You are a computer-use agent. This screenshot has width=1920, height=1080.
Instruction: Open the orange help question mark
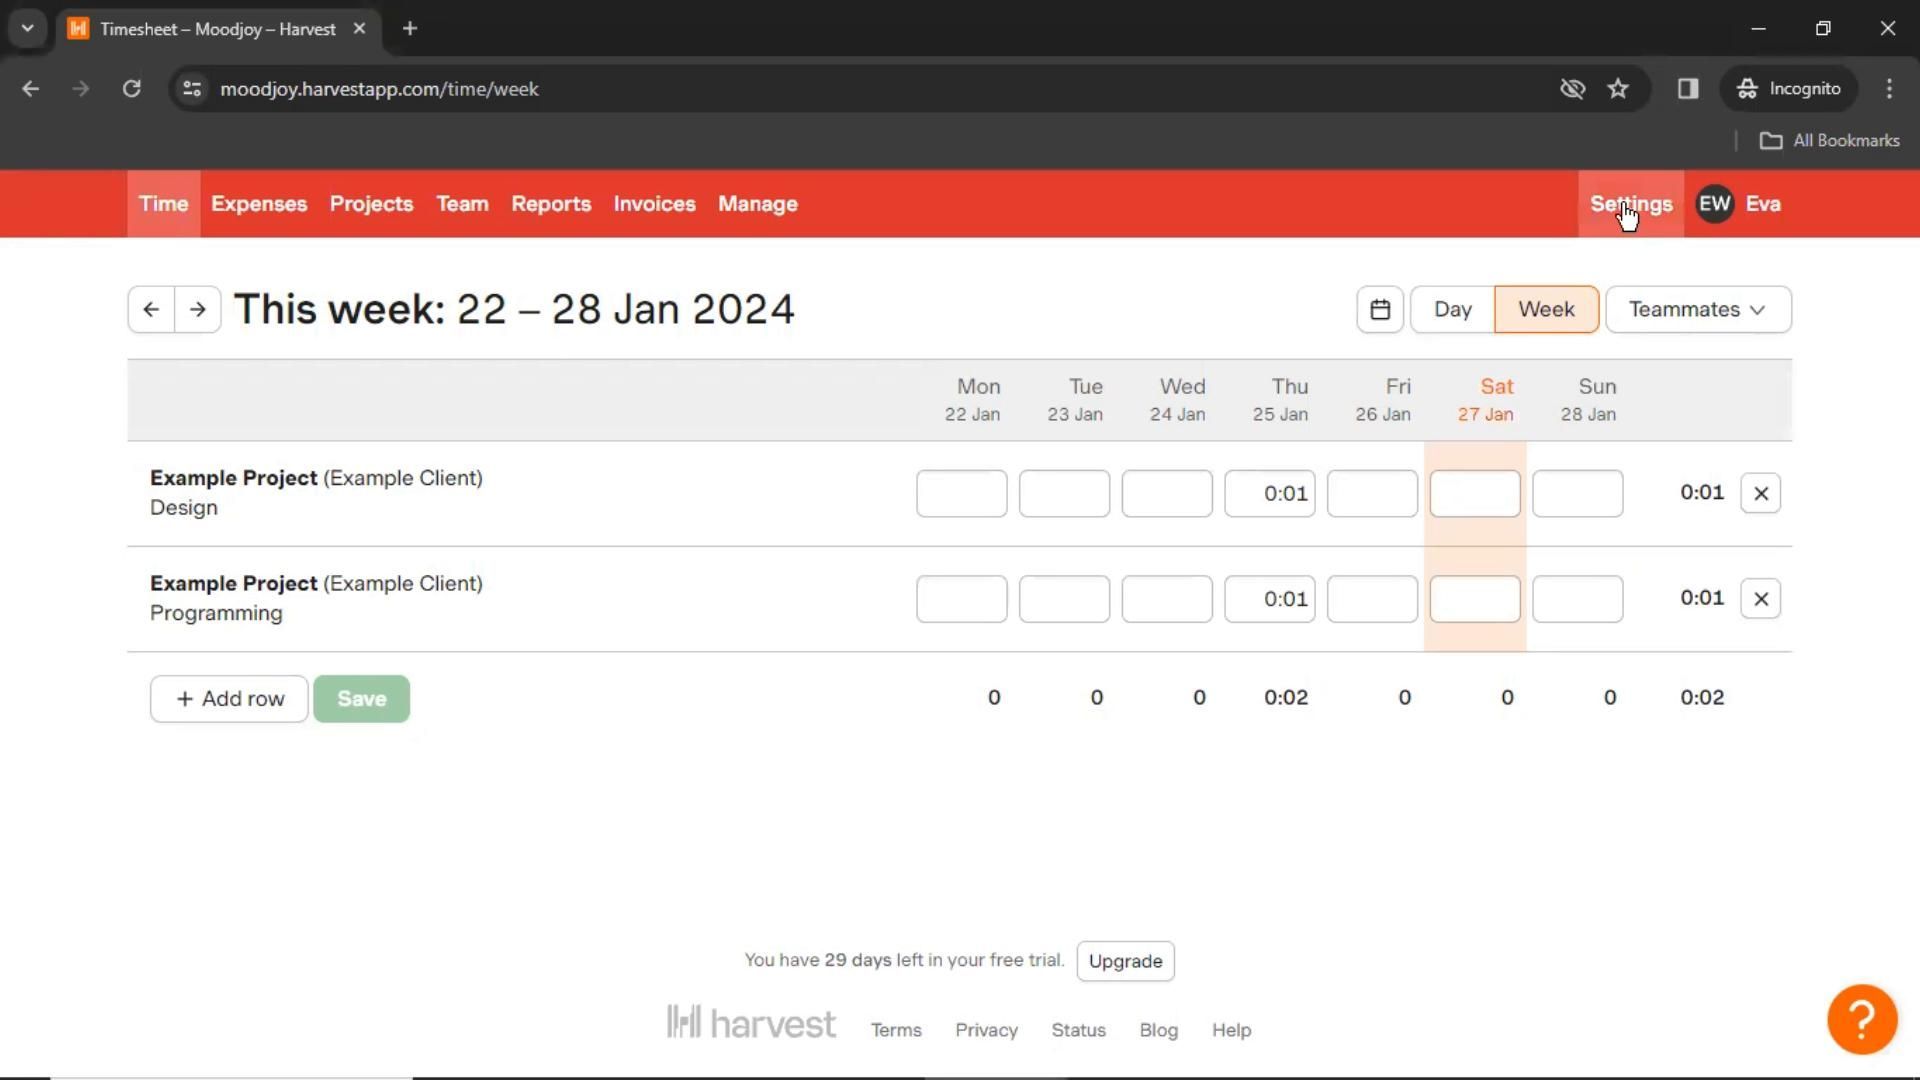pyautogui.click(x=1862, y=1020)
